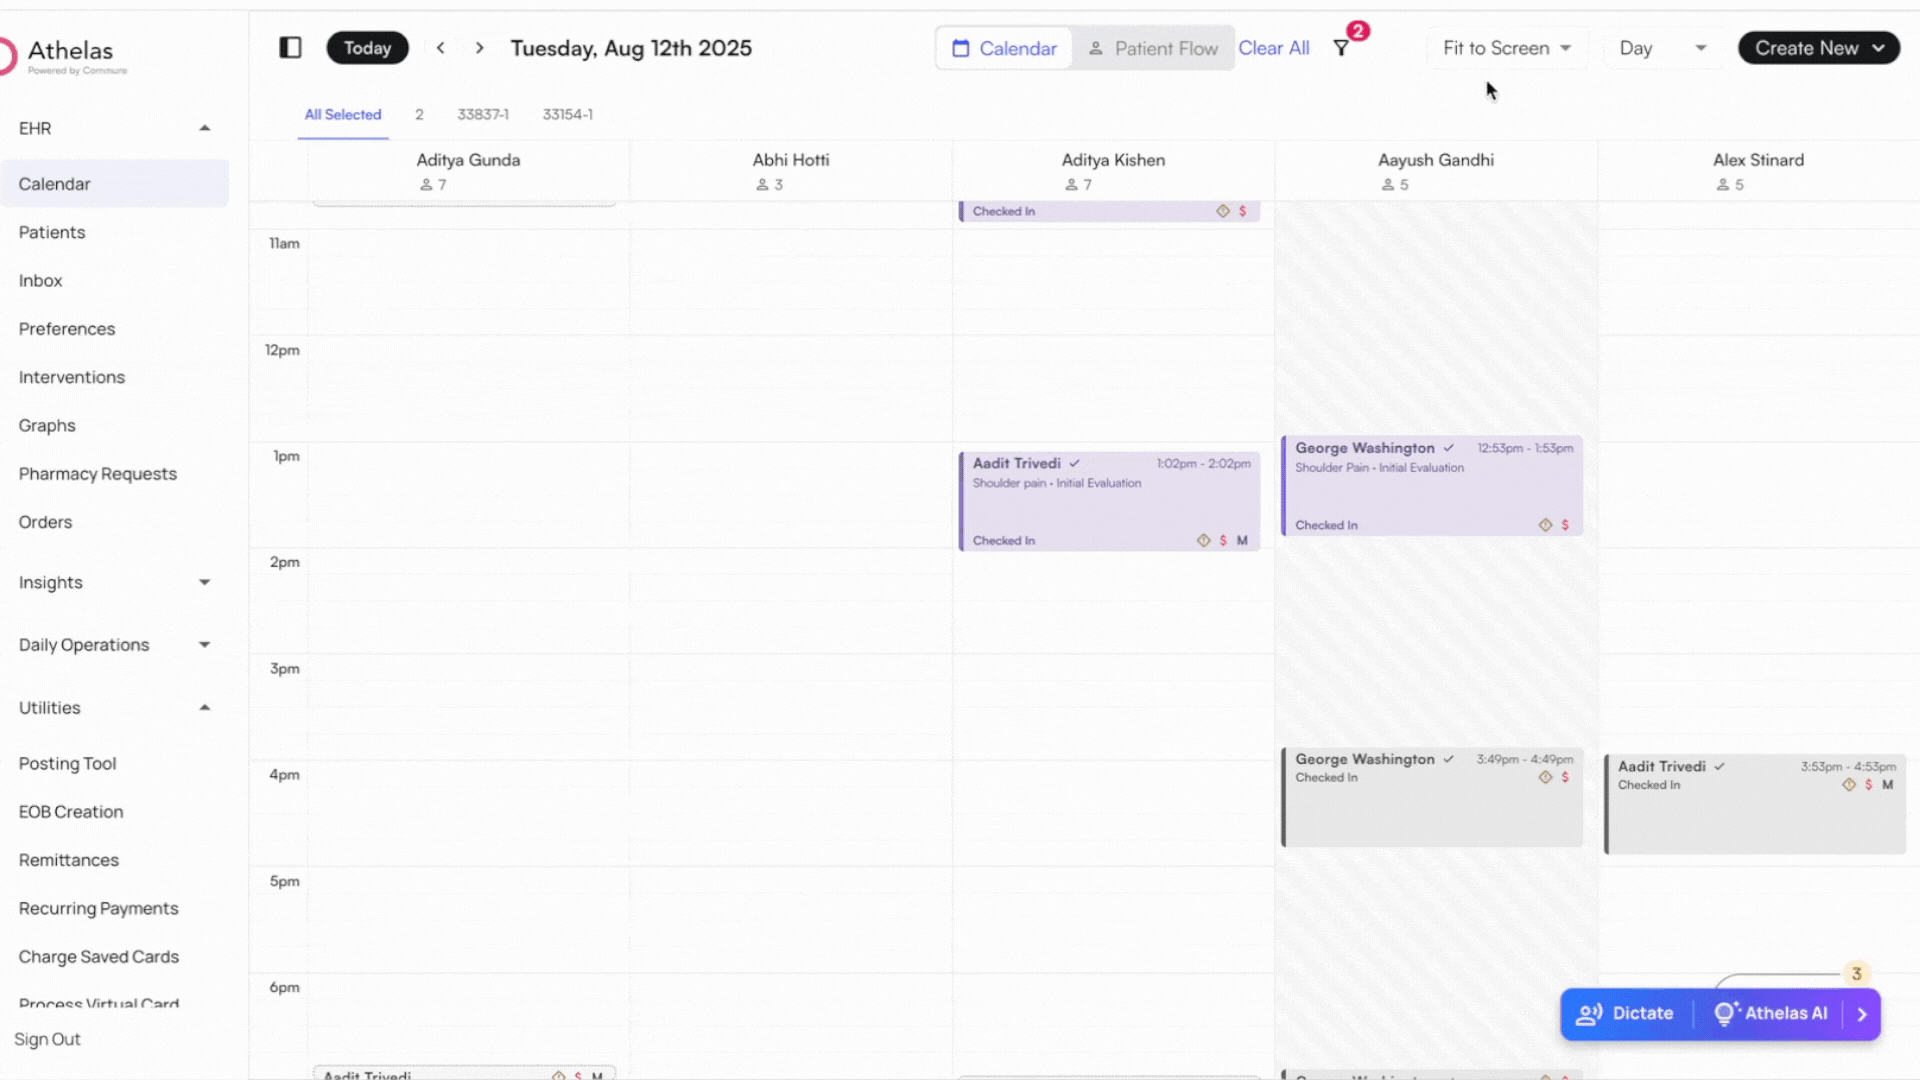Click the Create New button
Image resolution: width=1920 pixels, height=1080 pixels.
[1818, 47]
